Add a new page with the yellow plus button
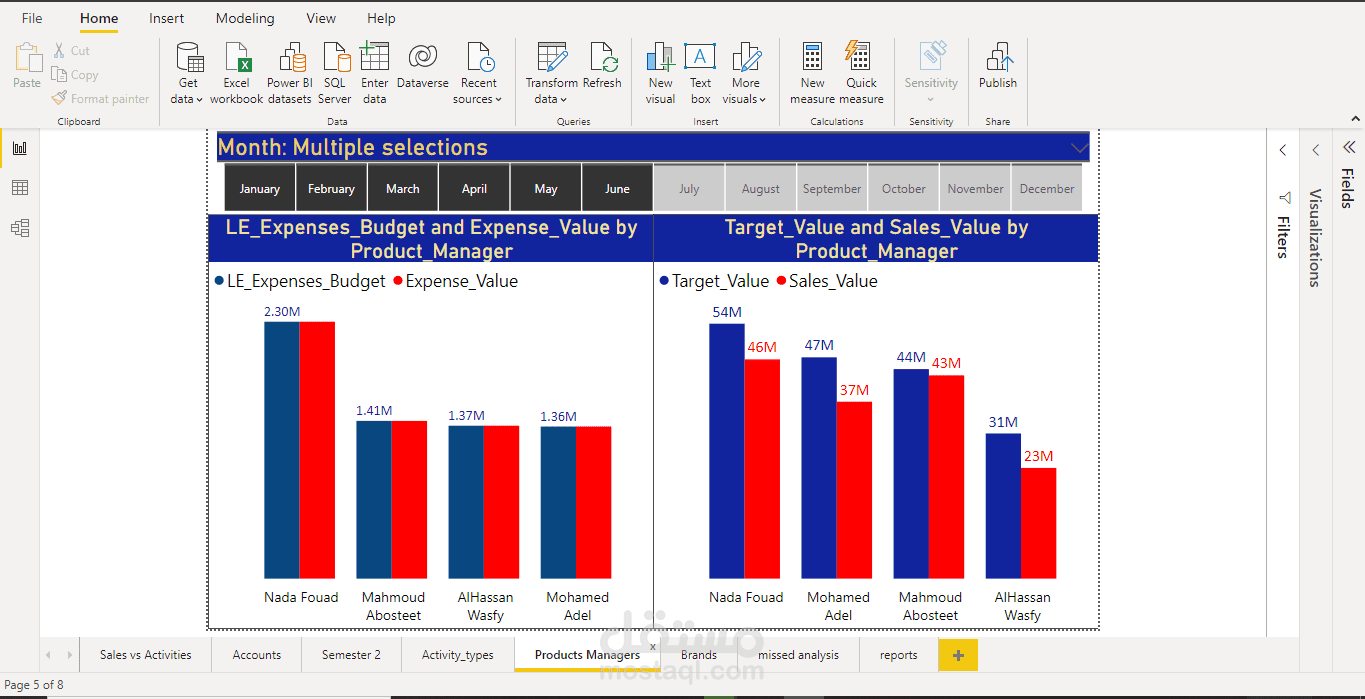 point(957,655)
